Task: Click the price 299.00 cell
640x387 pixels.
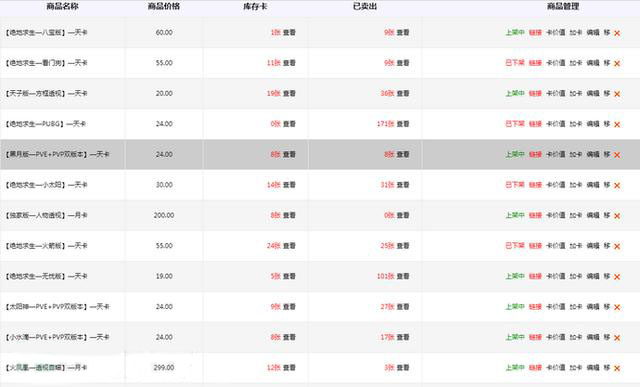Action: pyautogui.click(x=164, y=367)
